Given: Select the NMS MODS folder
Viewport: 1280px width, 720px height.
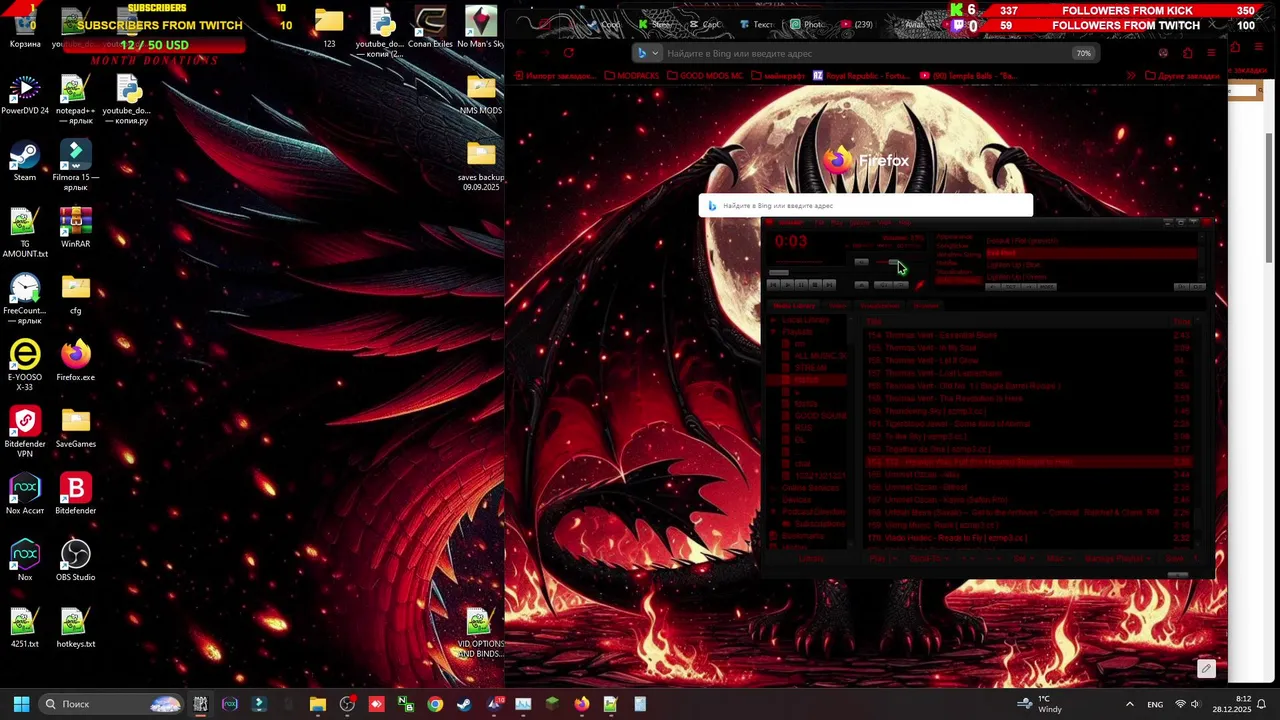Looking at the screenshot, I should click(481, 95).
